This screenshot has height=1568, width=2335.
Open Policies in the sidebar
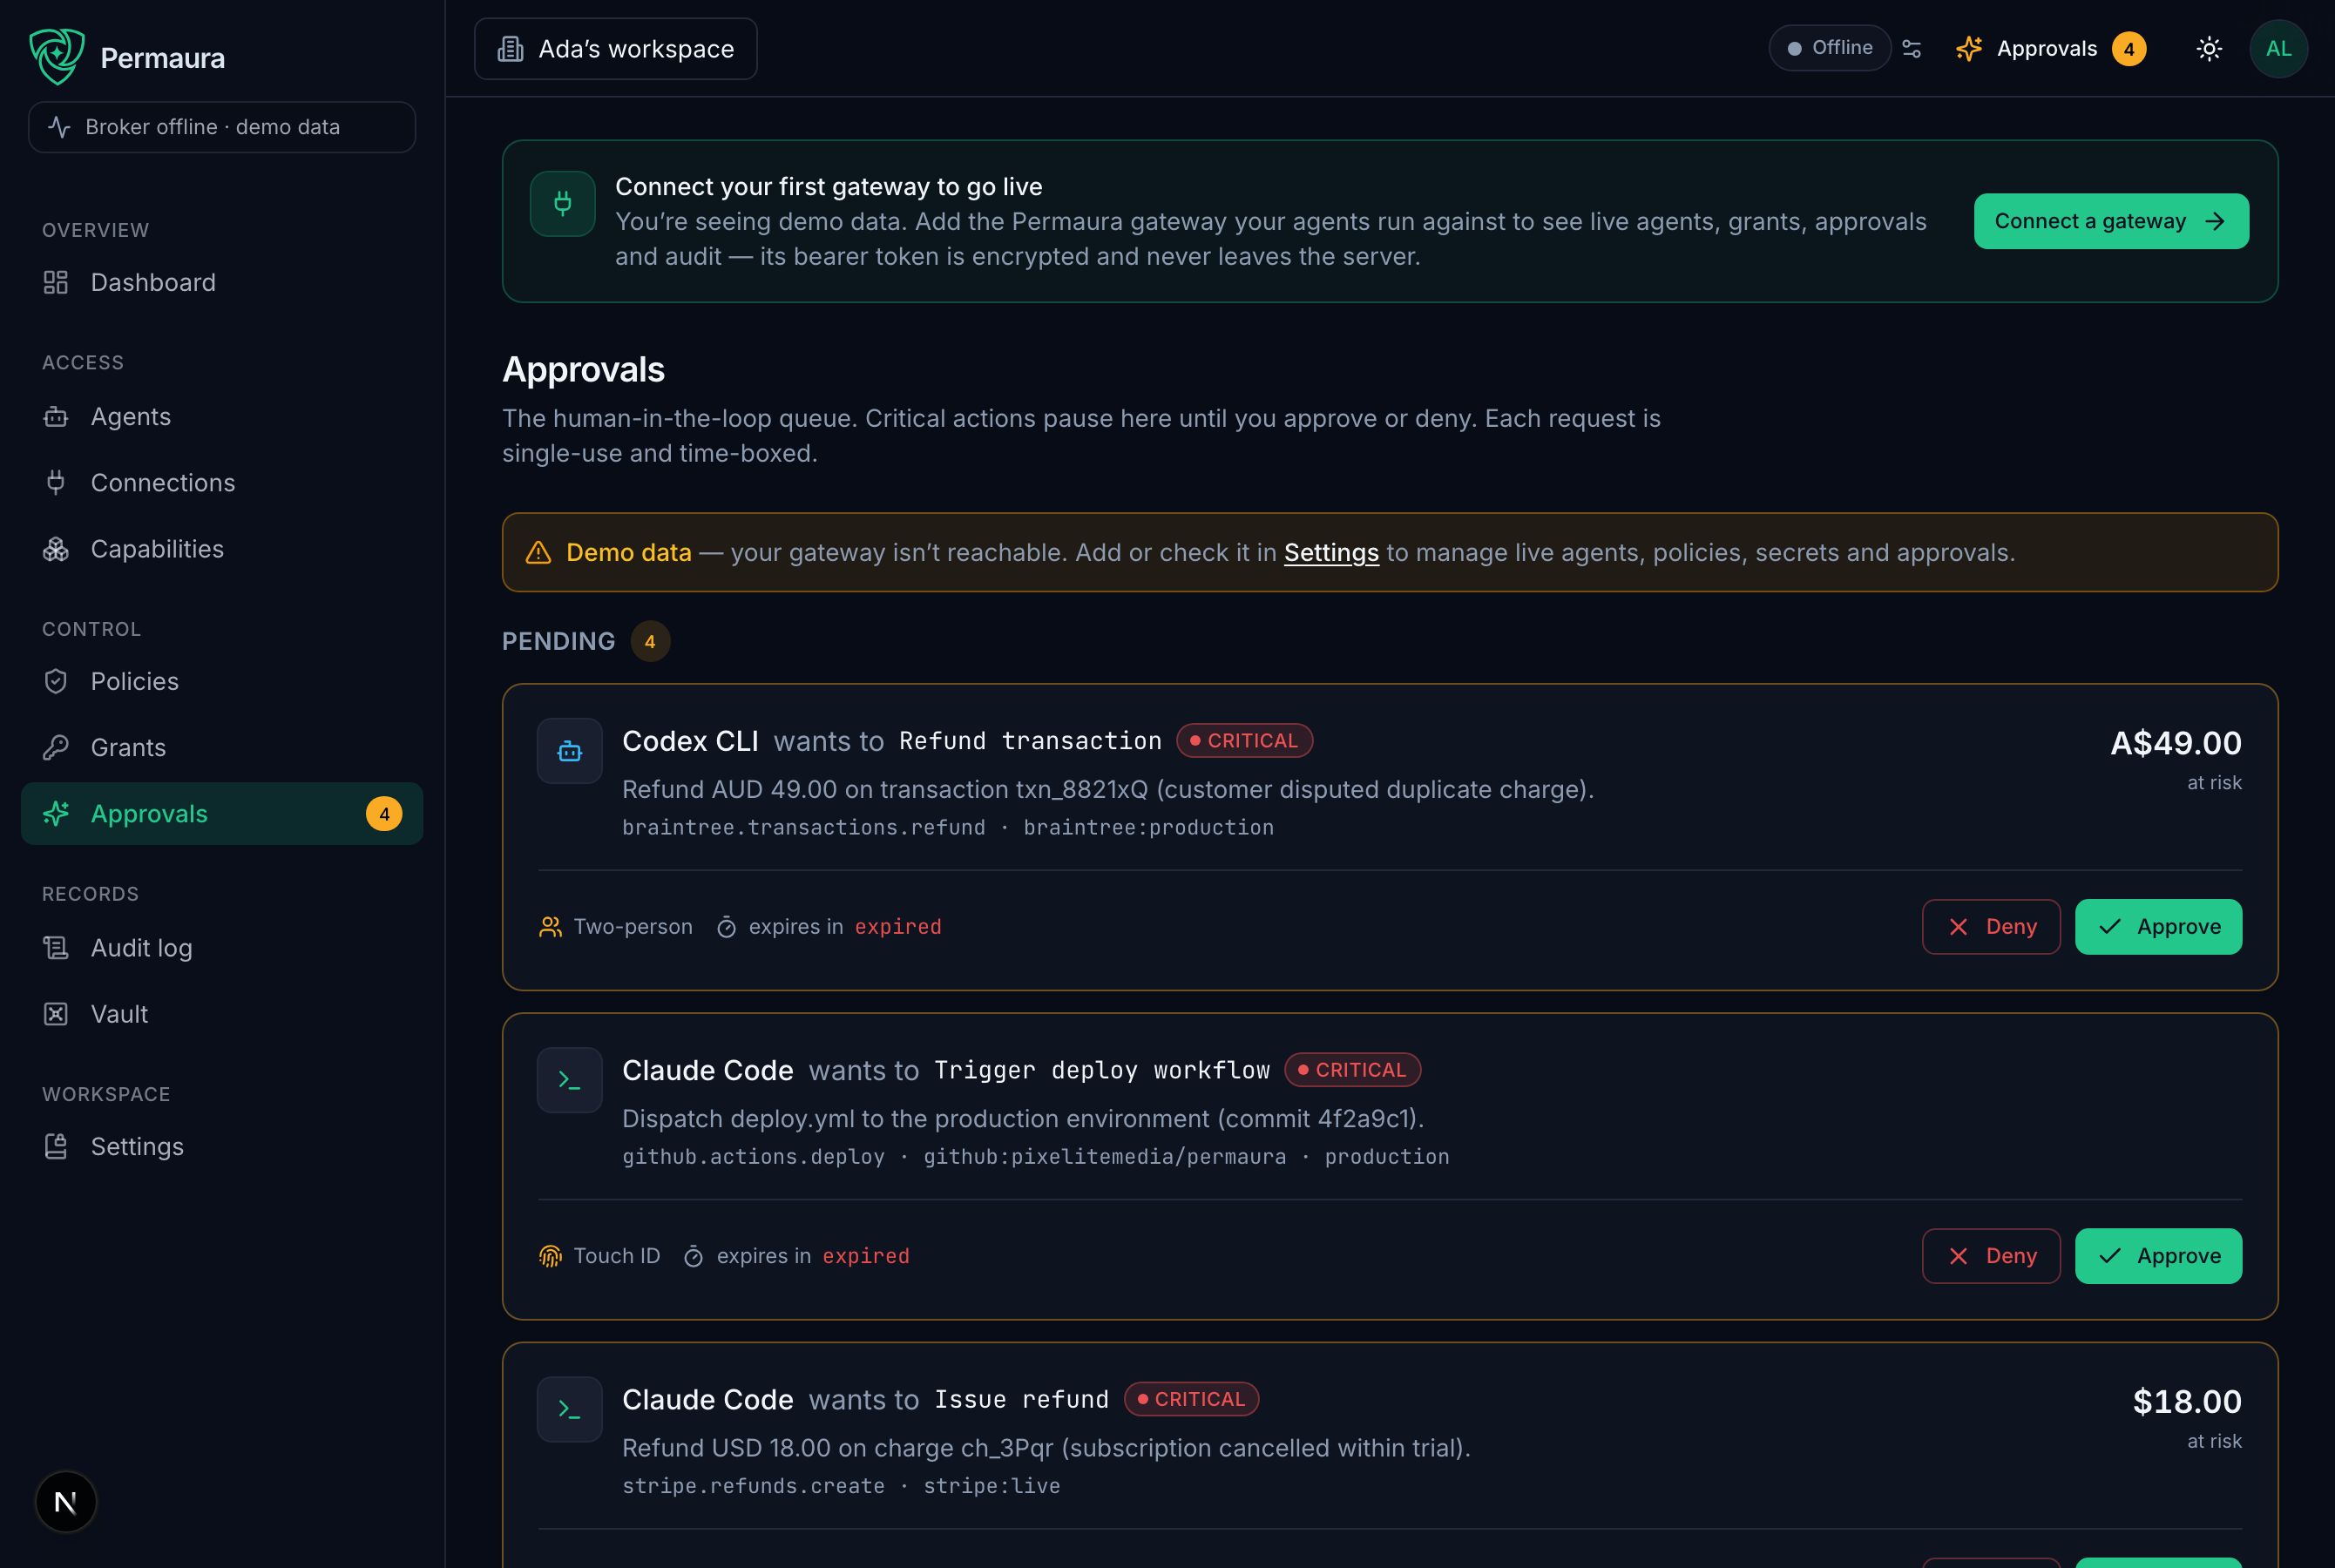221,682
